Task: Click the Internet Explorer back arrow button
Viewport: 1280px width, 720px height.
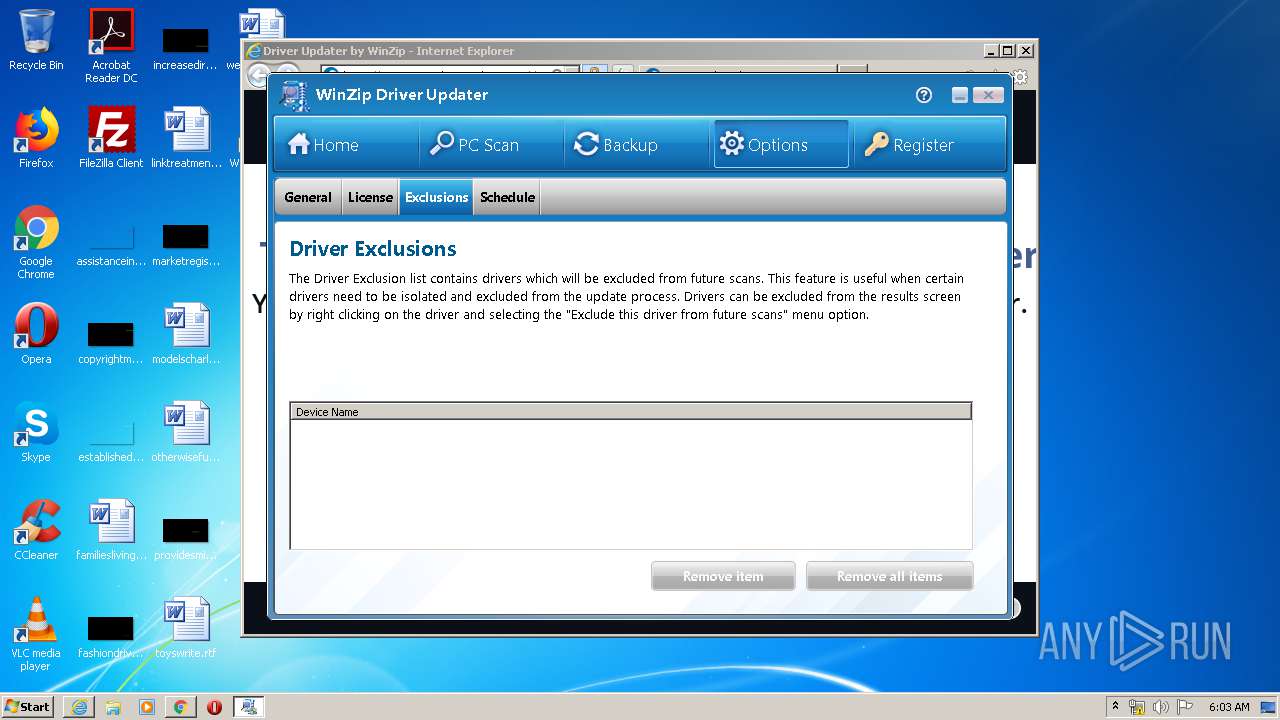Action: [x=258, y=75]
